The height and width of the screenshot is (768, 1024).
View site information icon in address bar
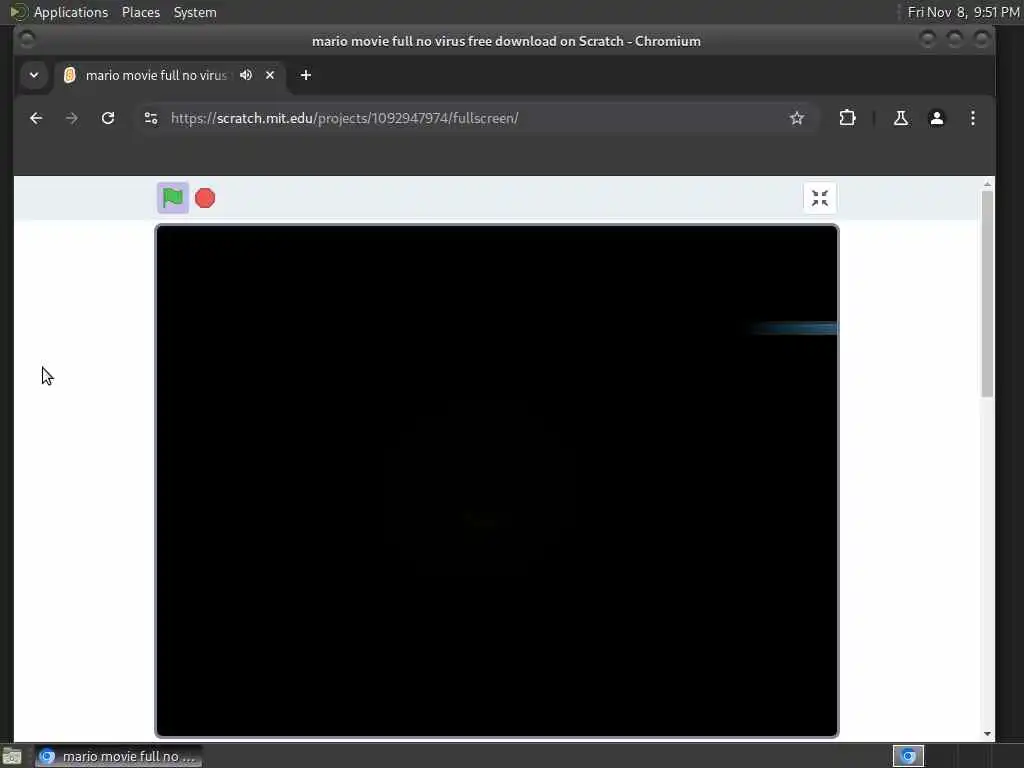coord(151,118)
